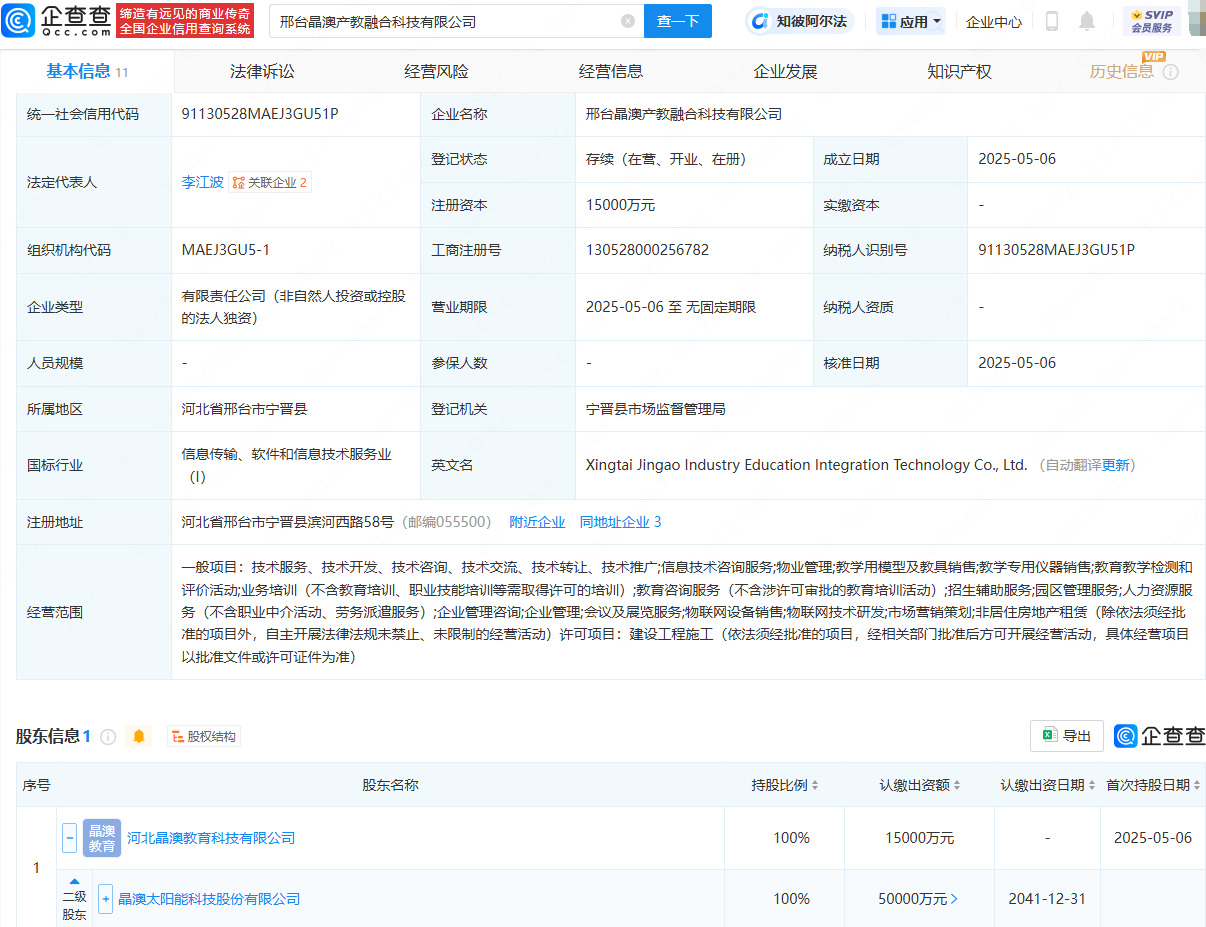Open 河北晶澳教育科技有限公司 link
The width and height of the screenshot is (1206, 927).
point(211,838)
